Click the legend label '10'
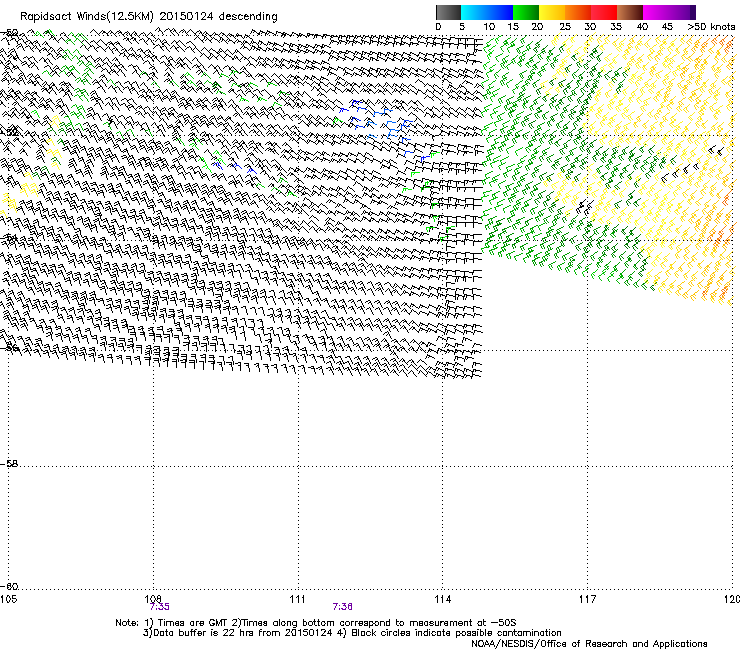 tap(489, 27)
